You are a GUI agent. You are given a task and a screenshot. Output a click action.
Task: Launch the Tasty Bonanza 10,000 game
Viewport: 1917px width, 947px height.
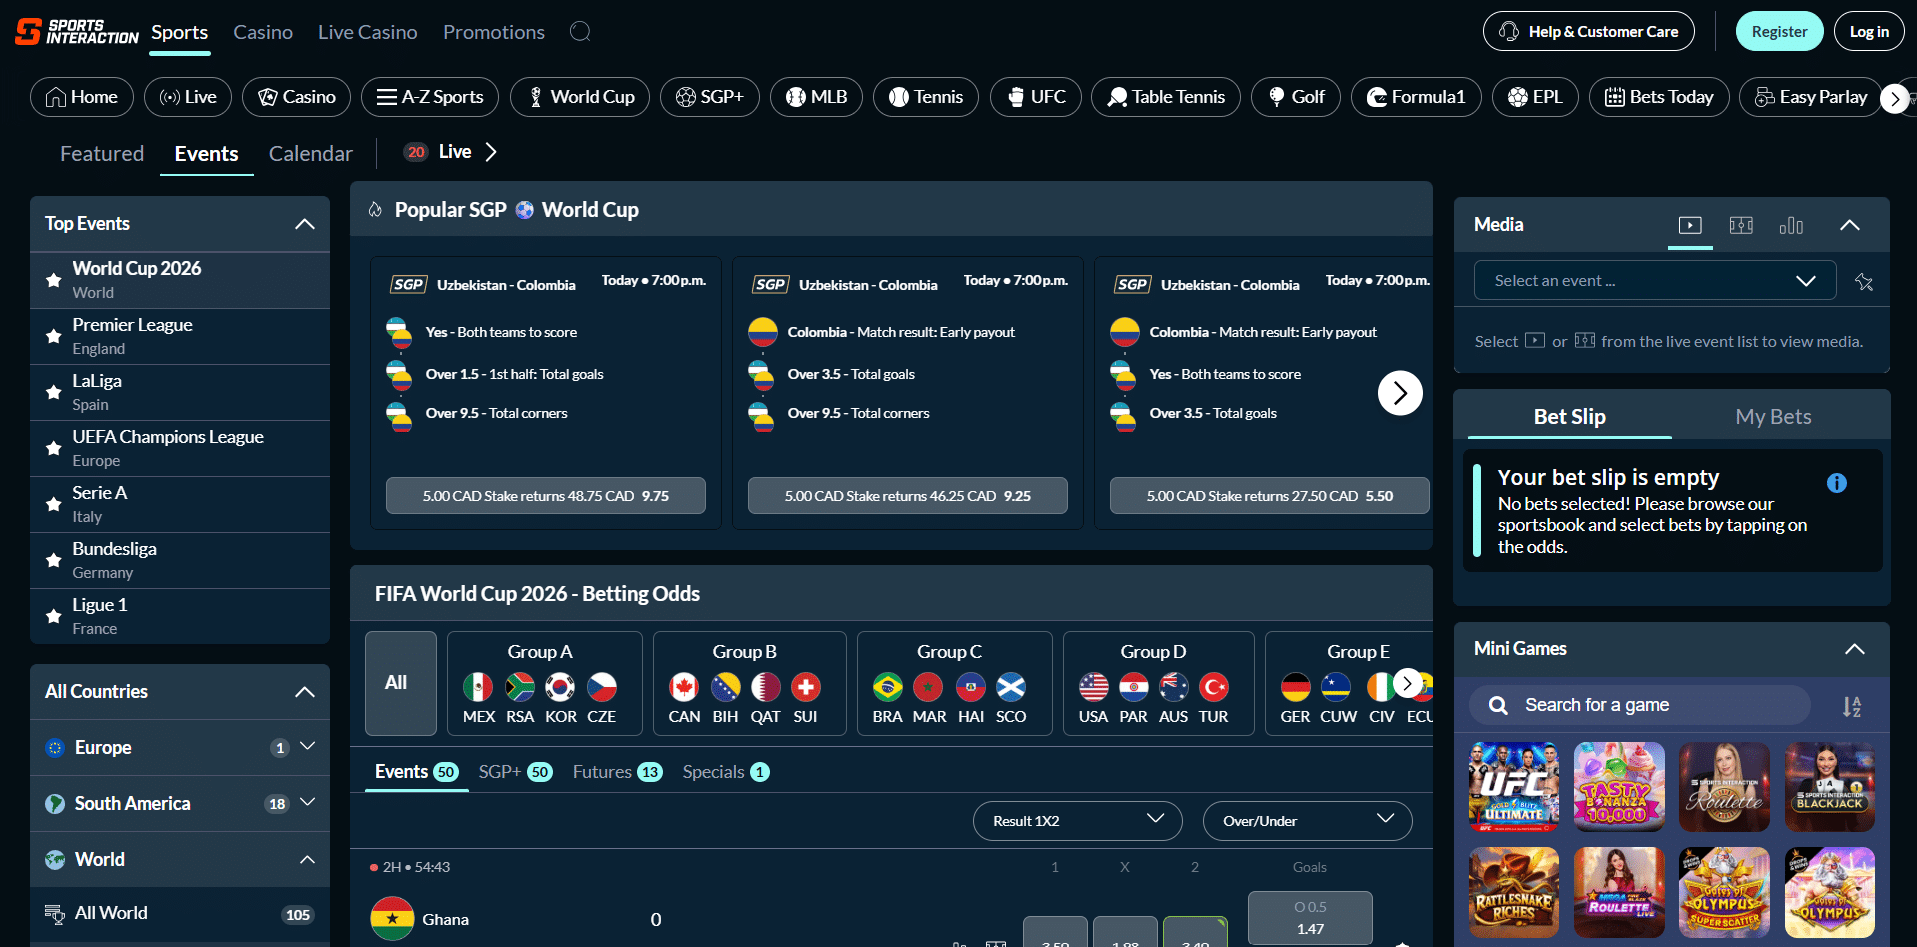[x=1619, y=787]
